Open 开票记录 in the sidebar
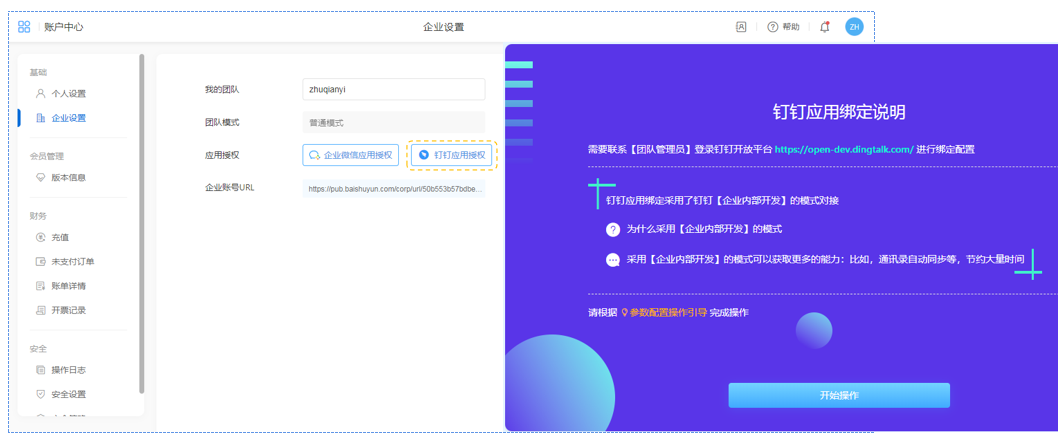Image resolution: width=1058 pixels, height=439 pixels. [x=68, y=310]
